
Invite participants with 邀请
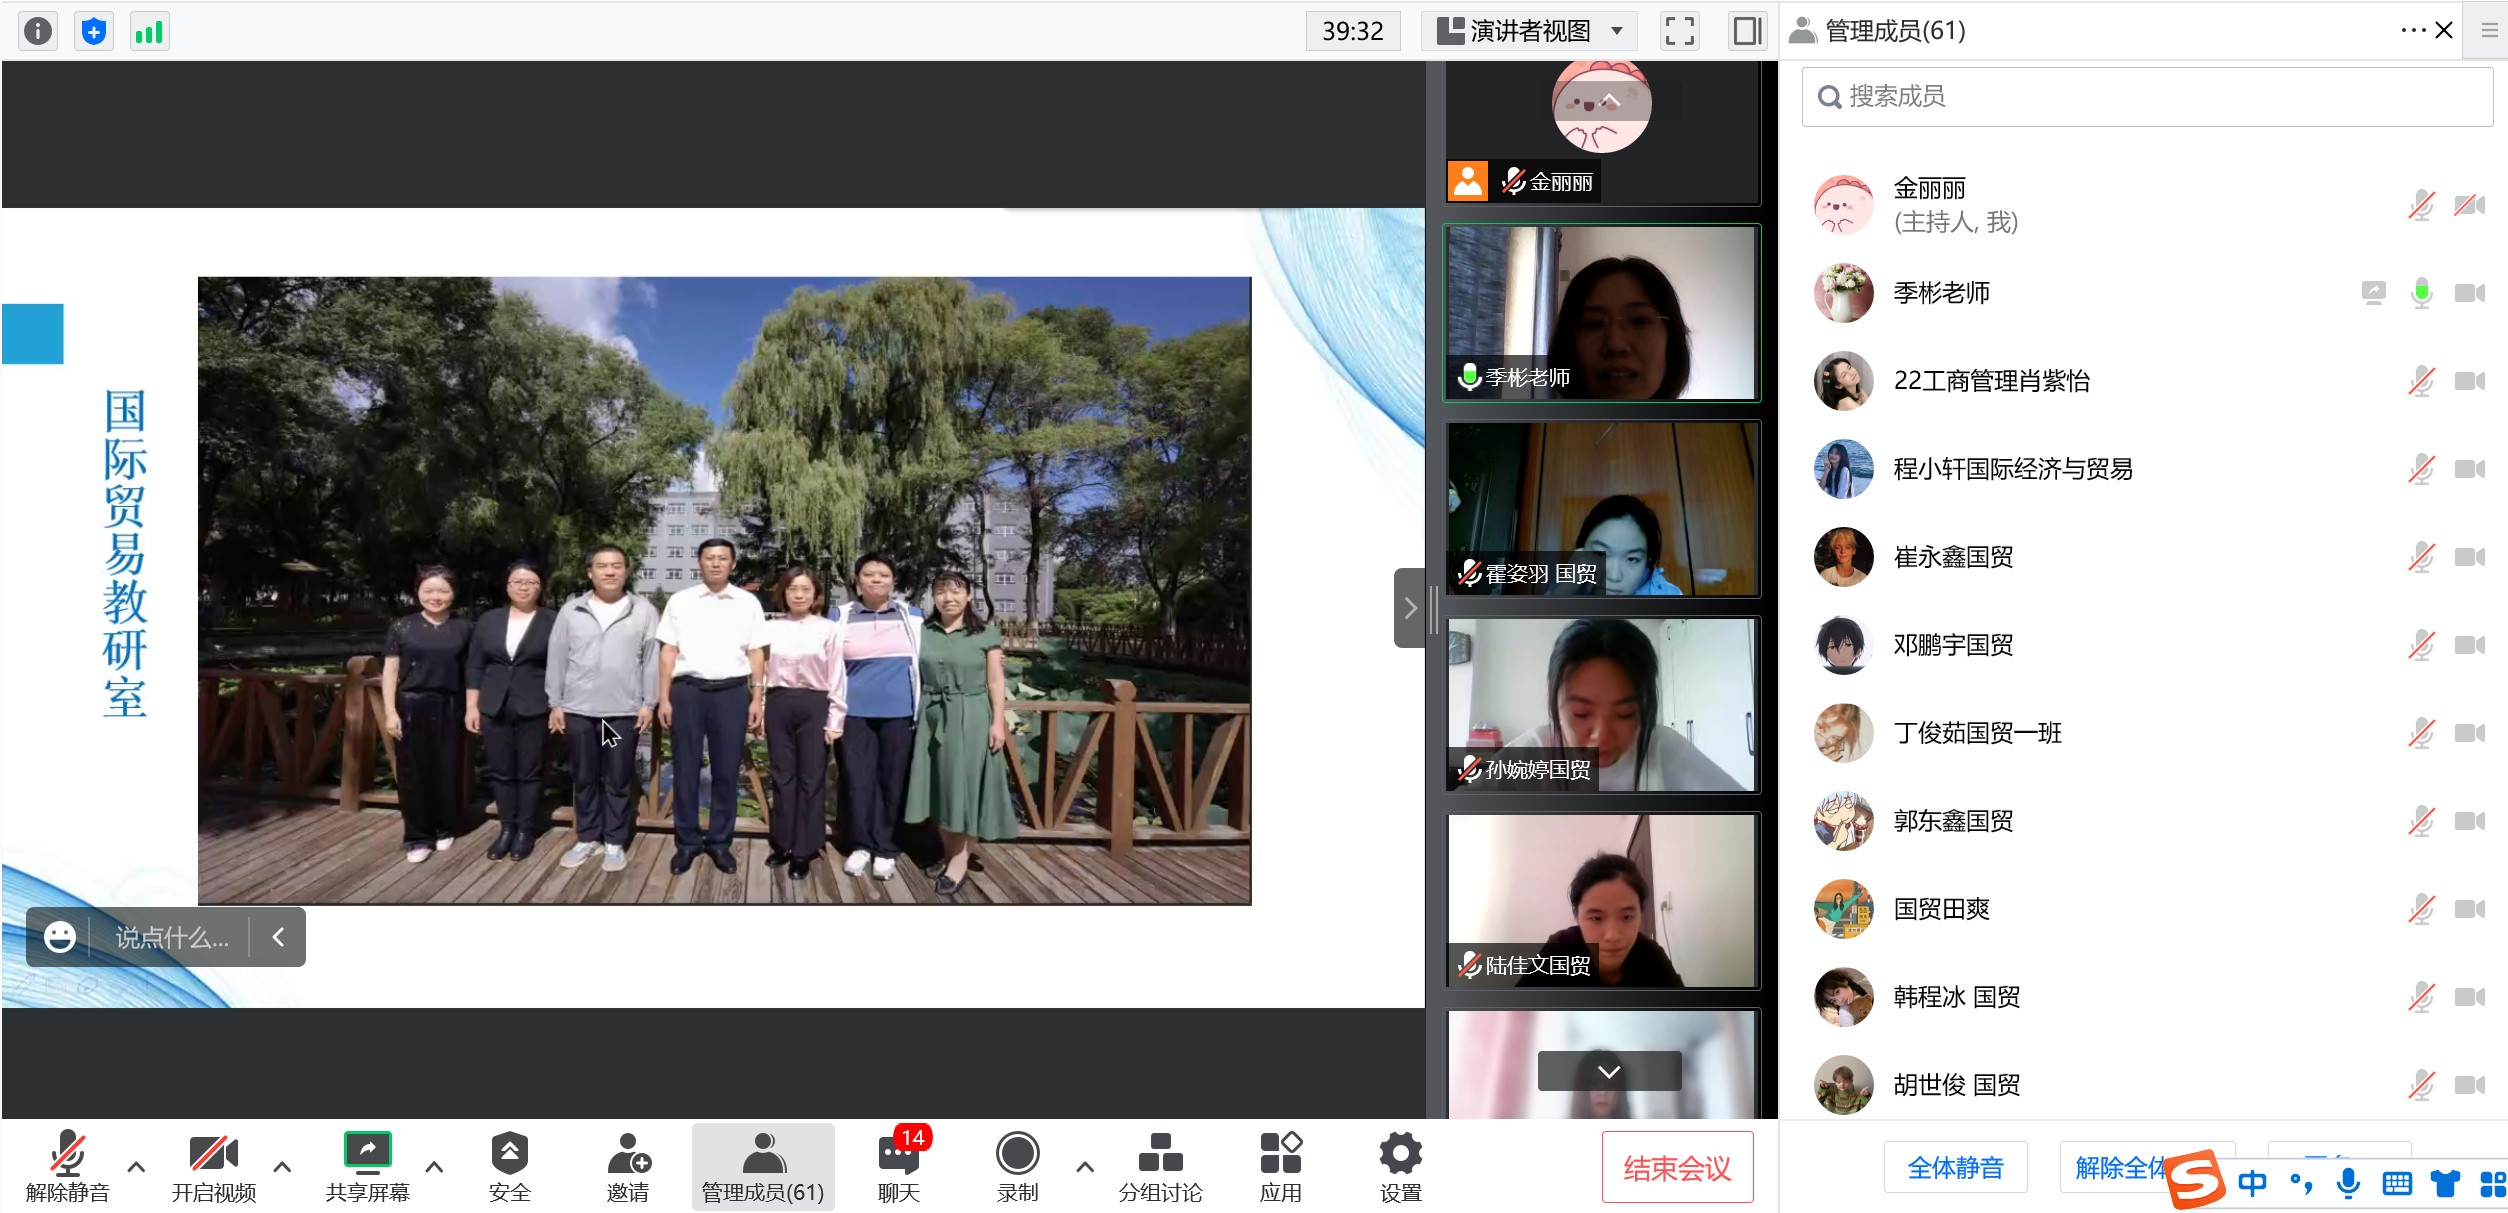(628, 1167)
